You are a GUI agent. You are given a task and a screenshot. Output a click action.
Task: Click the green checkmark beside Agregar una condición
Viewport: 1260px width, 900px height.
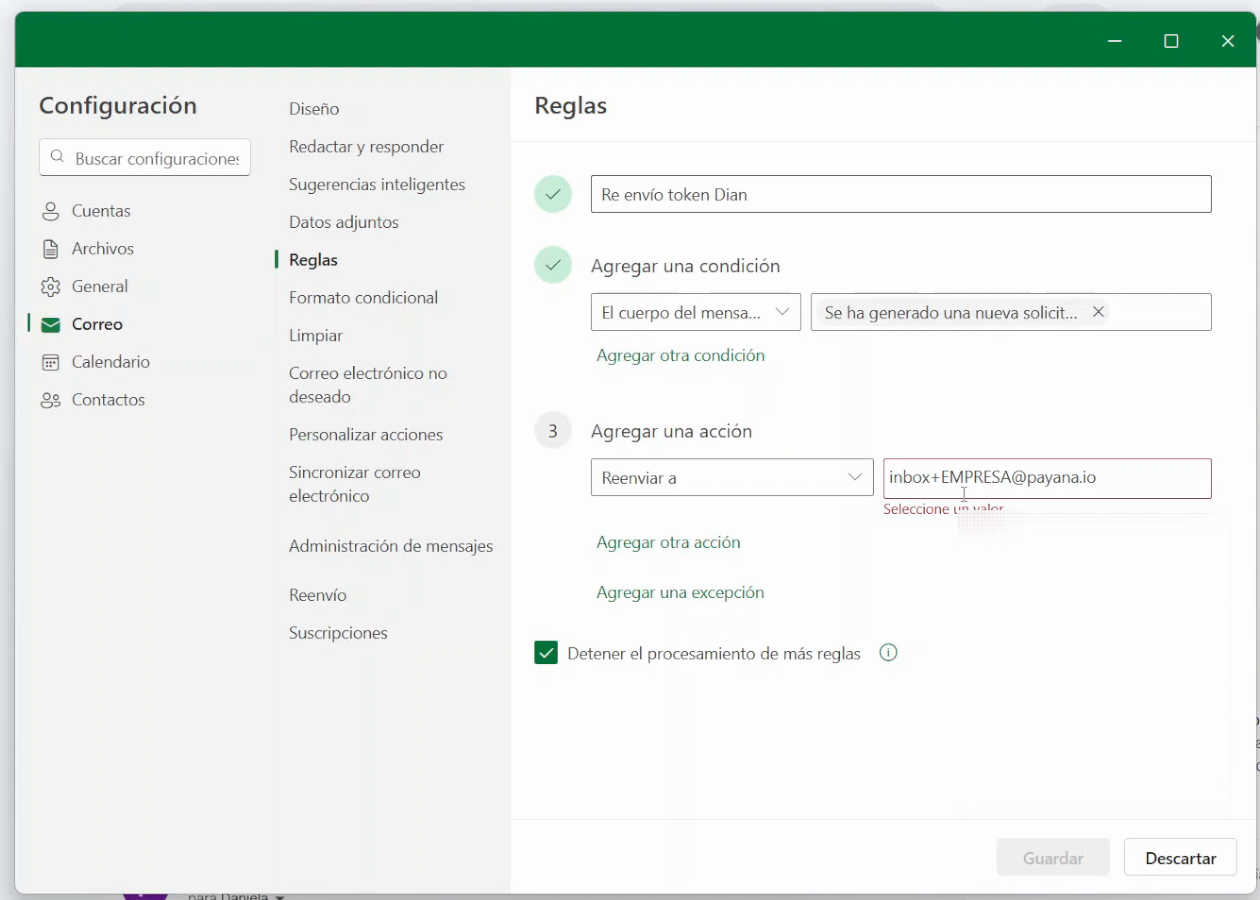553,265
